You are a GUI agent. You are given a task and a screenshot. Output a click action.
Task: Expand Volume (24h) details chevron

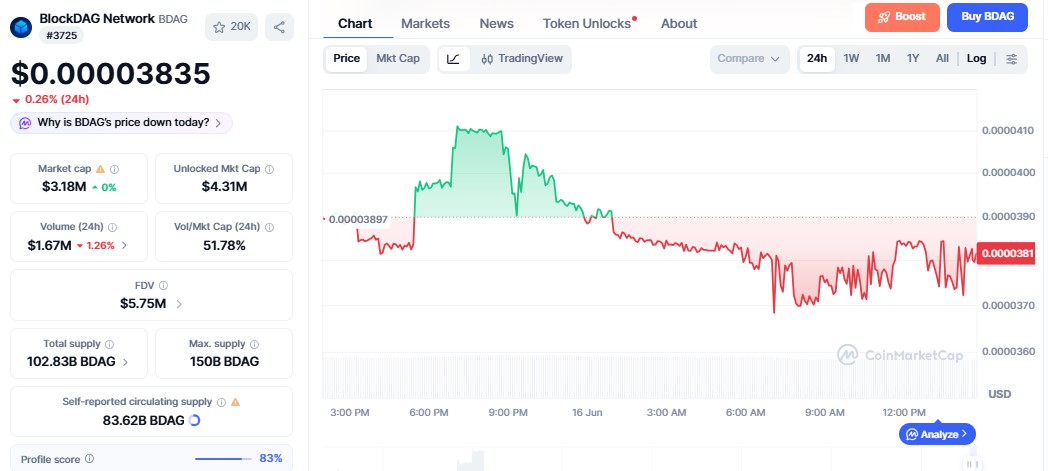point(124,246)
